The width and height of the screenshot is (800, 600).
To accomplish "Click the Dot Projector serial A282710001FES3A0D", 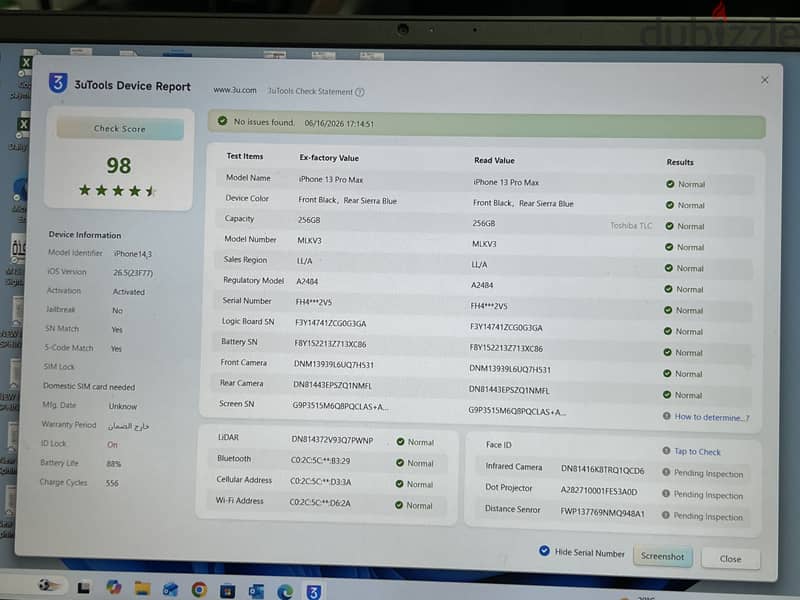I will click(599, 491).
